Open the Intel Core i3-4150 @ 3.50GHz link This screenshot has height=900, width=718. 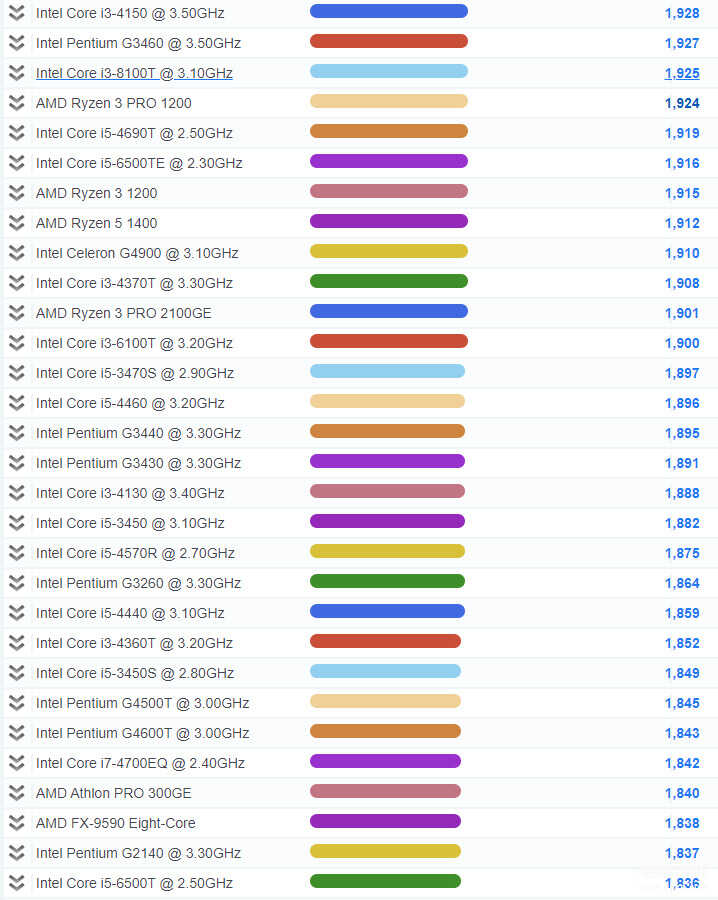pos(130,13)
